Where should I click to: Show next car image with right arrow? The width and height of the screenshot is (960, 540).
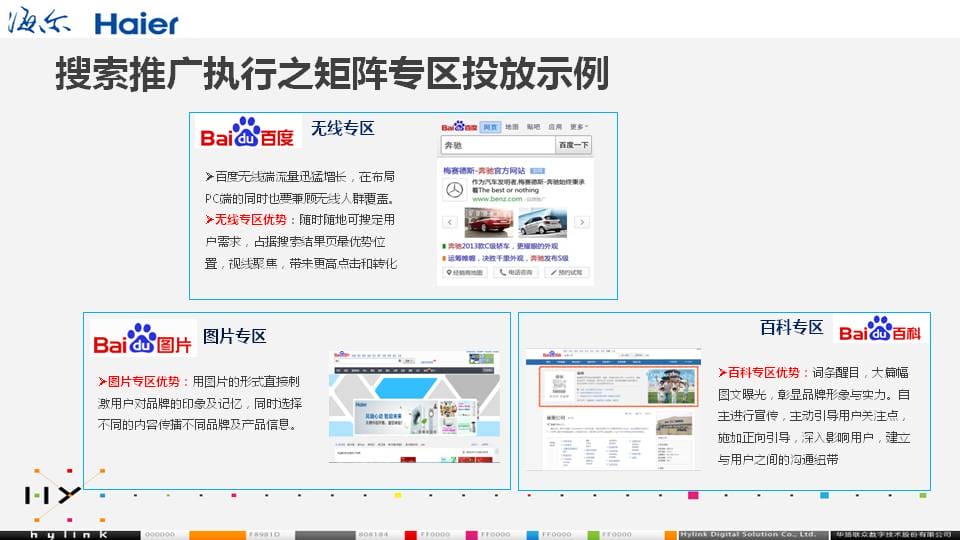(582, 222)
